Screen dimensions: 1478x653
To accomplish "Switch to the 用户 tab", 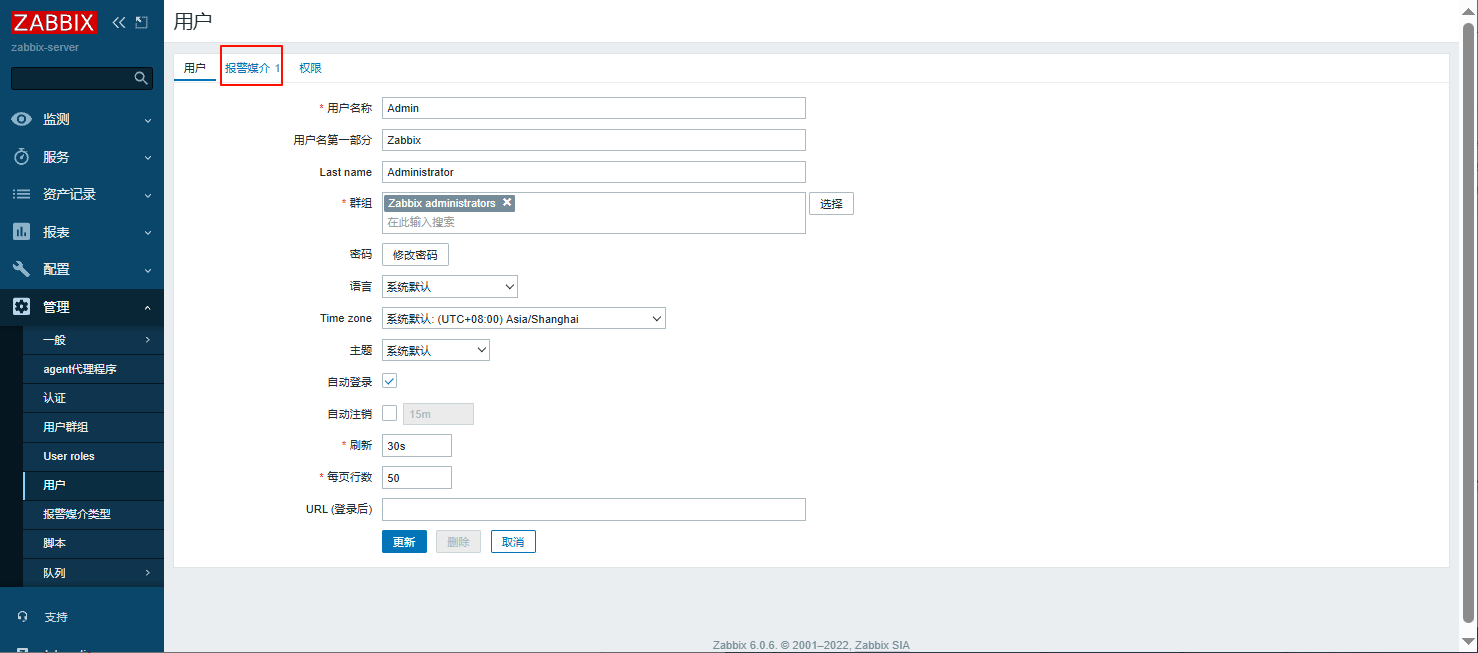I will pos(195,68).
